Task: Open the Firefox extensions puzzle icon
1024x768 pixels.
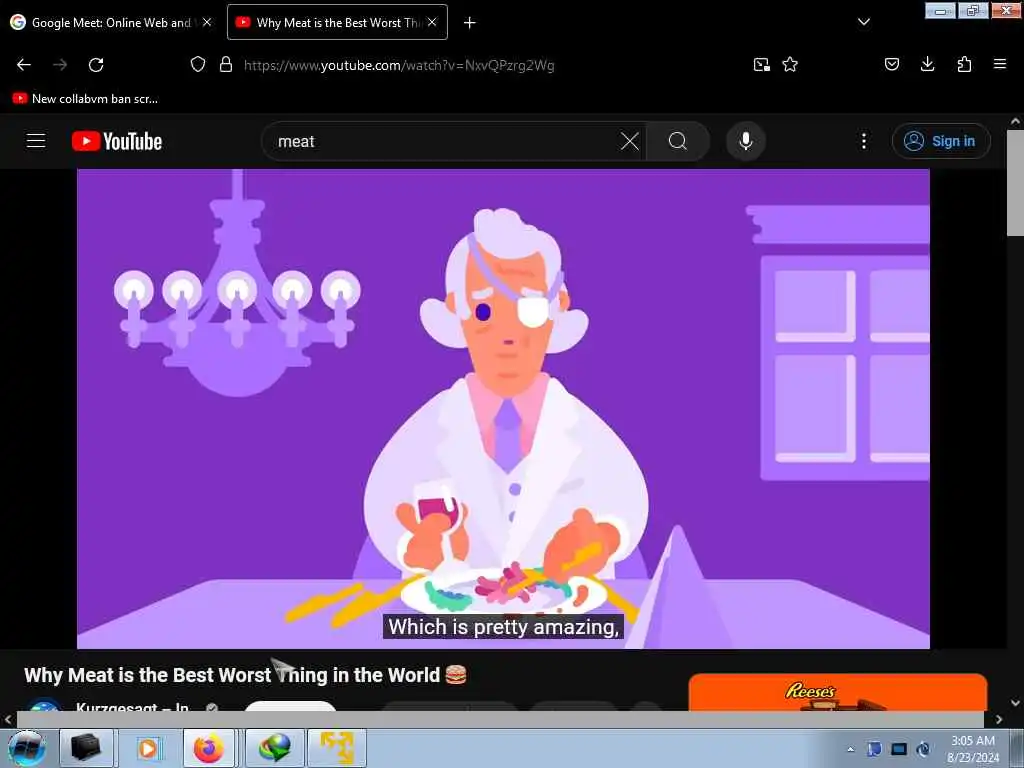Action: click(964, 64)
